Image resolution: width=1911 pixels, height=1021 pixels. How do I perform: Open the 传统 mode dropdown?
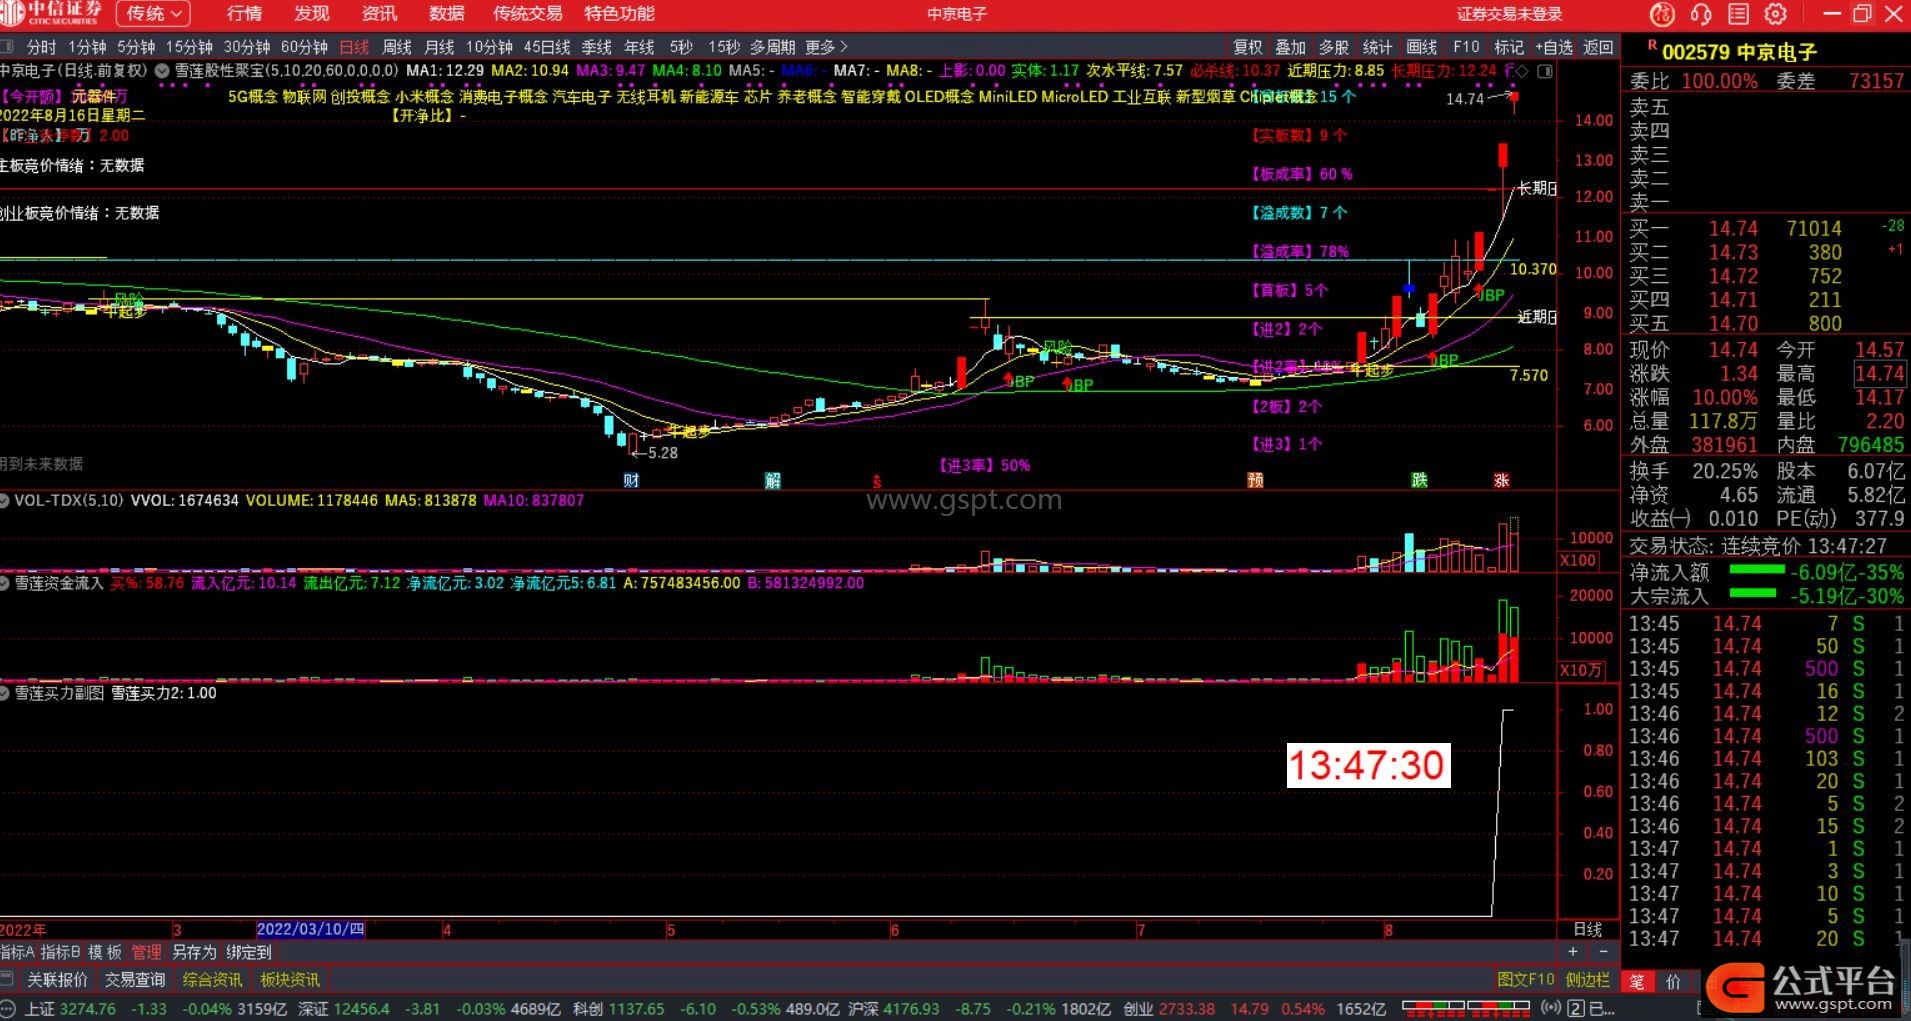coord(152,14)
